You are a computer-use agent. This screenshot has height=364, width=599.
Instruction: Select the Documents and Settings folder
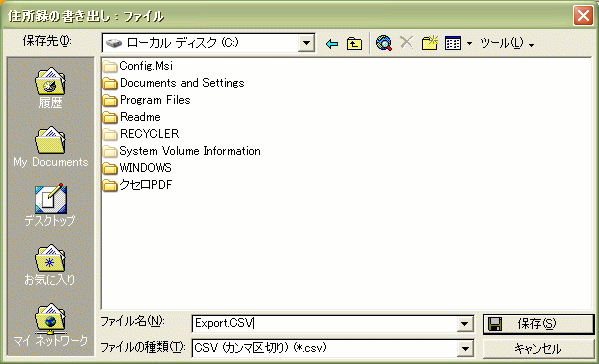tap(173, 83)
